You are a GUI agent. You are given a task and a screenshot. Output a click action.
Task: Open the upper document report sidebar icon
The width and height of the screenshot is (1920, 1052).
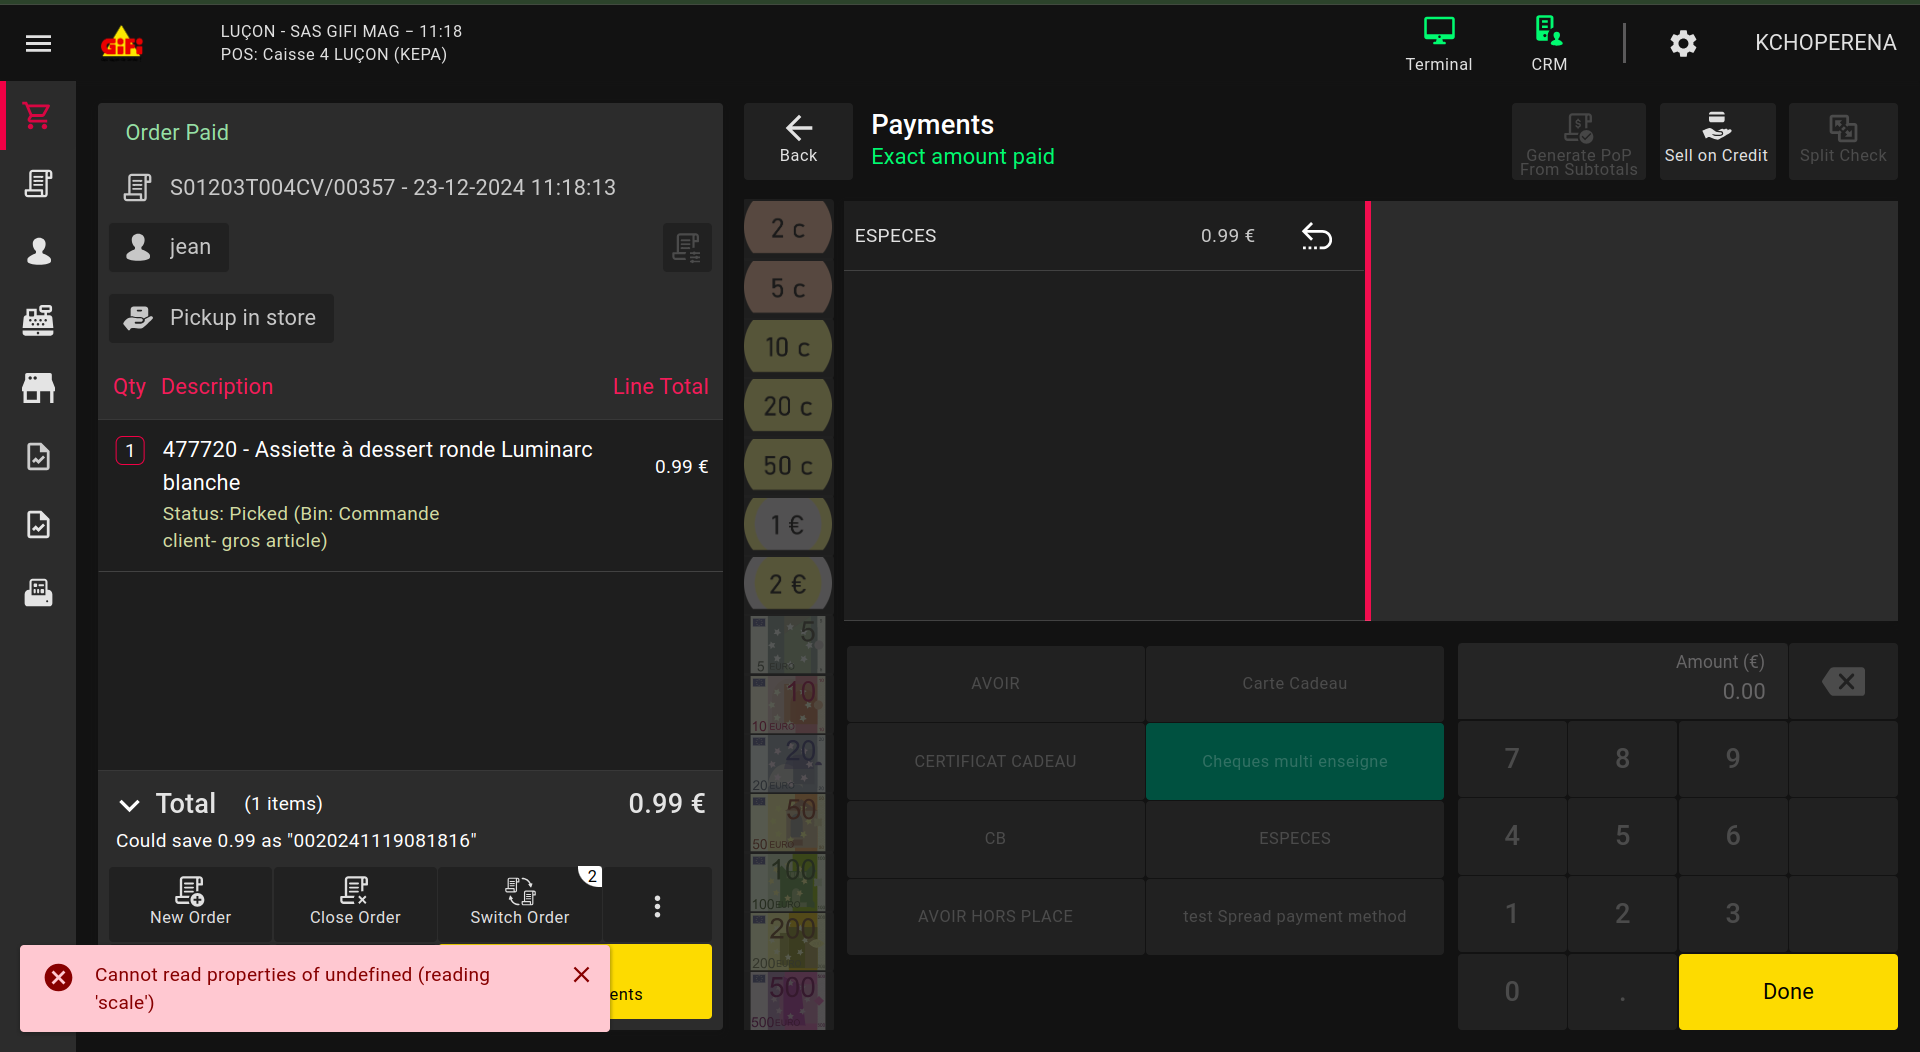pos(38,457)
